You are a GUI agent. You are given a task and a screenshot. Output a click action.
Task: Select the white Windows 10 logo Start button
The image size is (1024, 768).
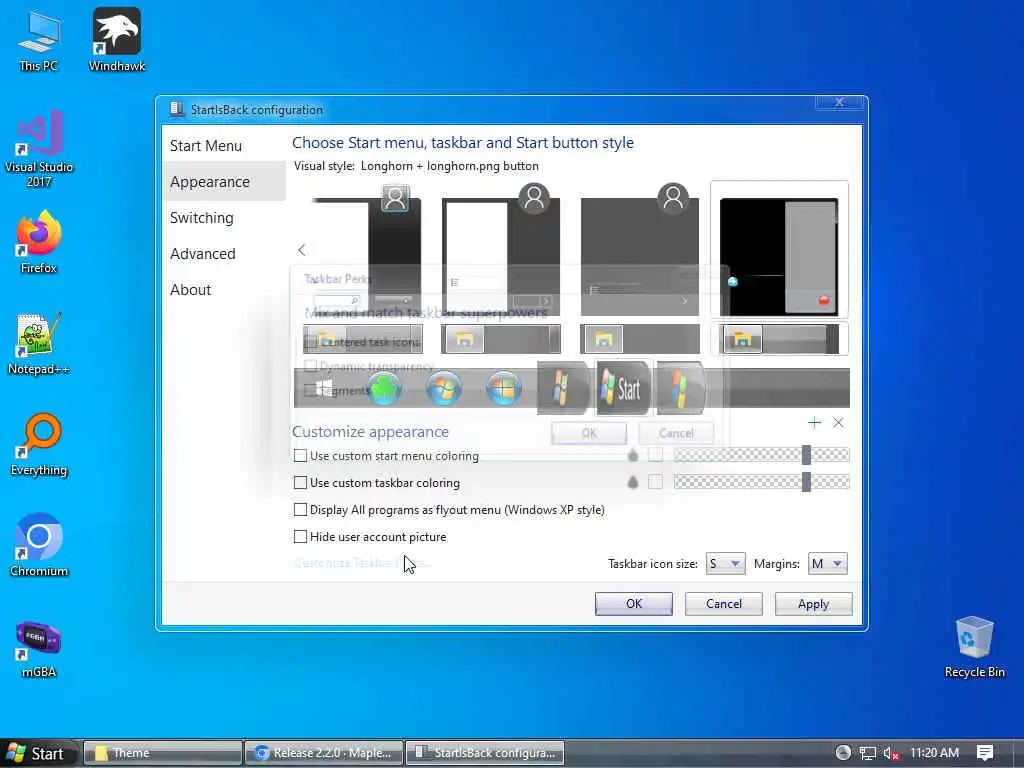tap(324, 389)
